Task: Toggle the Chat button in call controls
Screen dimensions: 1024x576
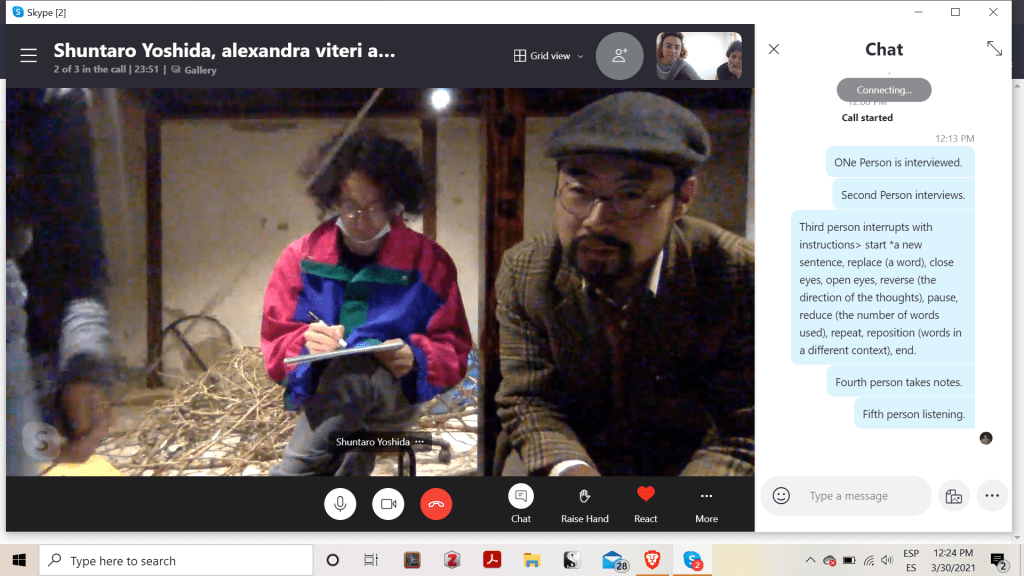Action: pos(521,503)
